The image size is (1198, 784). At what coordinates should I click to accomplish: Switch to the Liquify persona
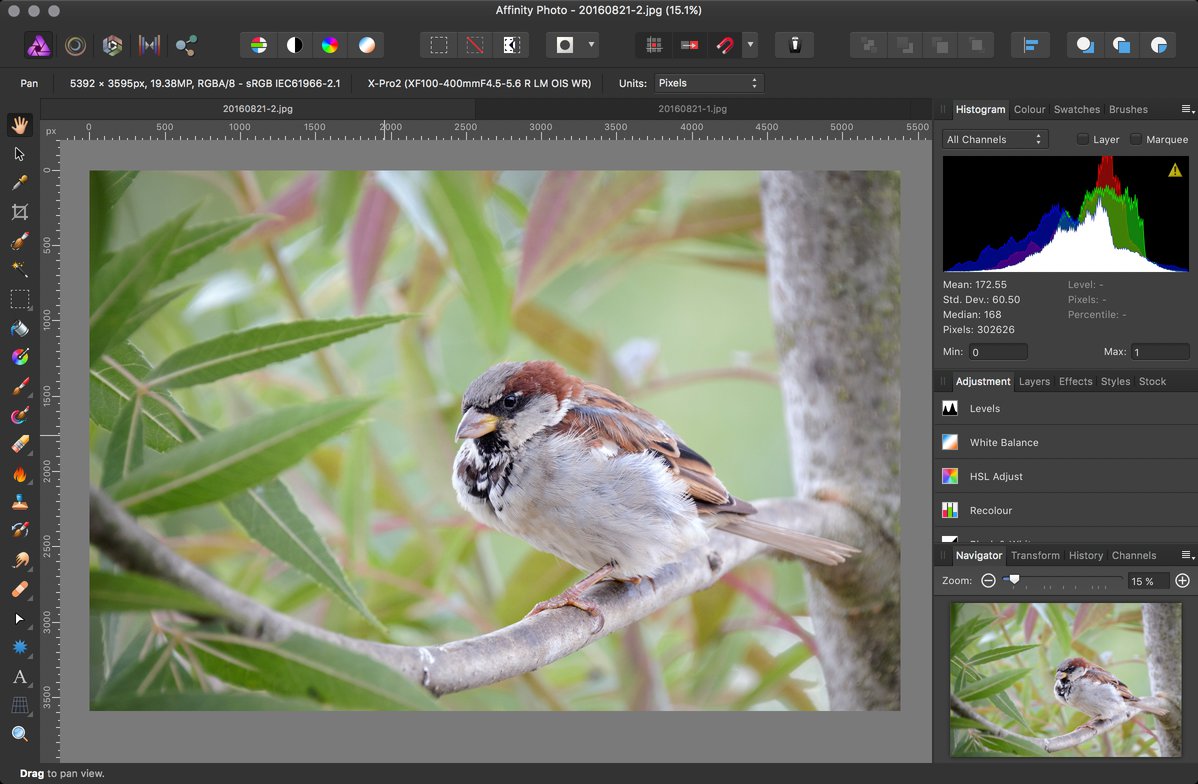(x=75, y=46)
